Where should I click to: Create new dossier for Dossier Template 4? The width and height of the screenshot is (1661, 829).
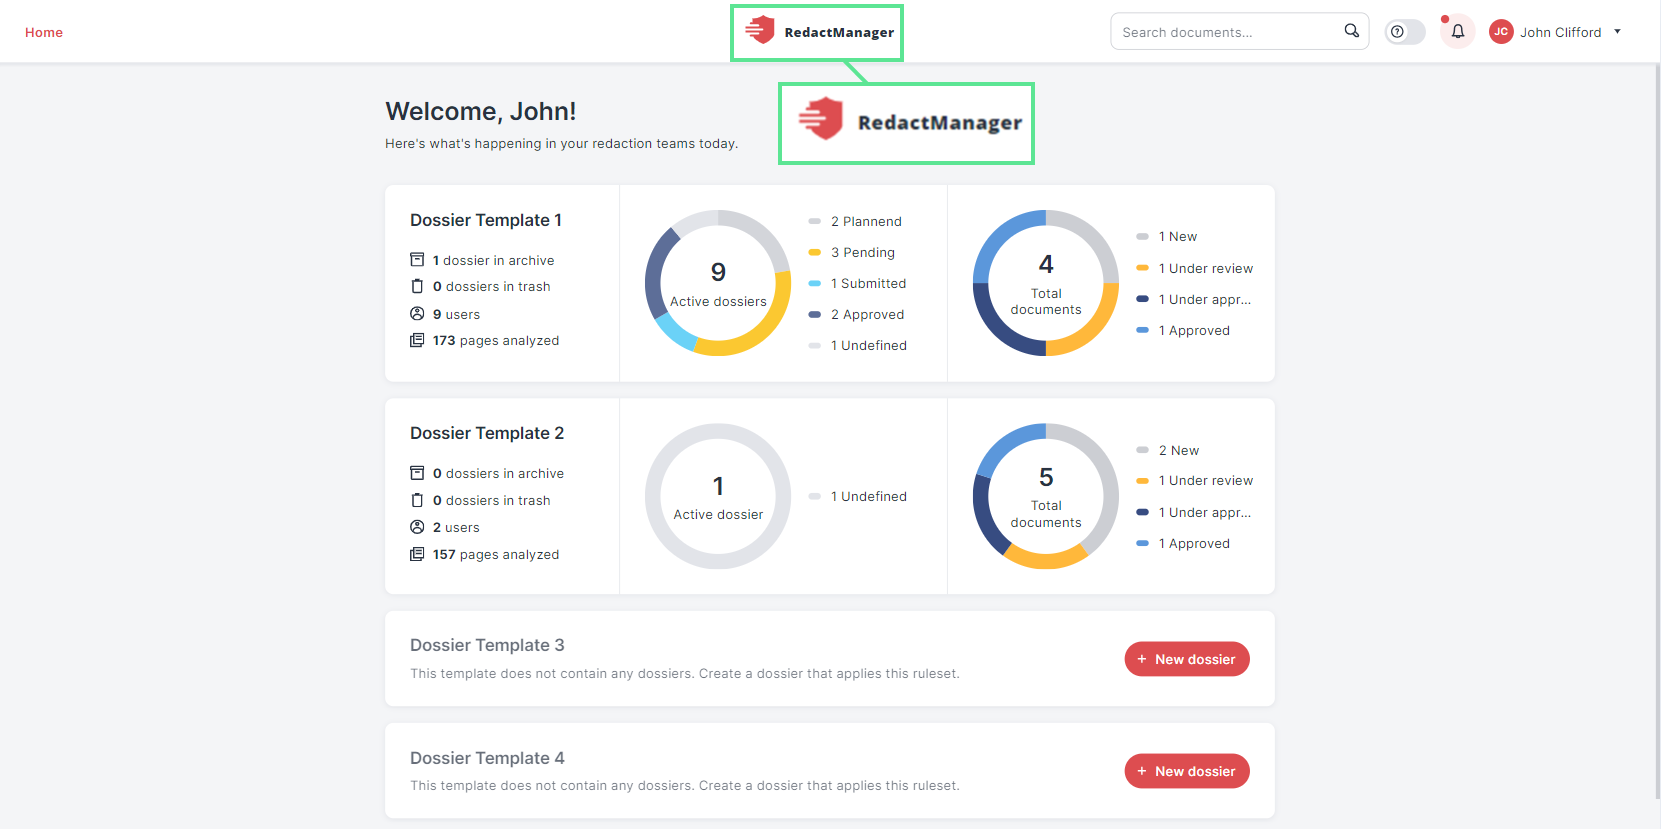[x=1187, y=771]
